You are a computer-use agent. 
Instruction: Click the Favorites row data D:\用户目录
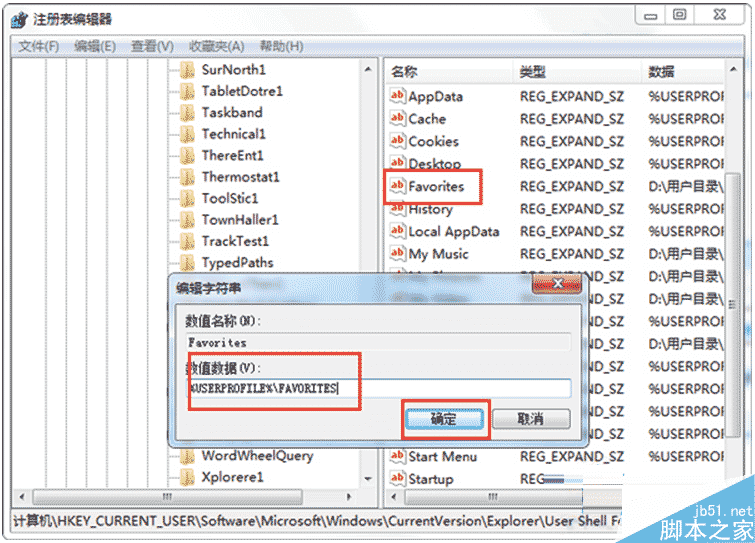(686, 186)
